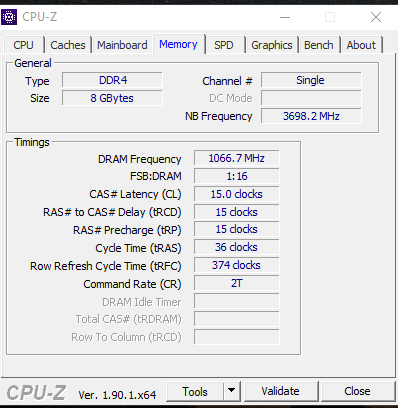Image resolution: width=398 pixels, height=408 pixels.
Task: Click the Validate button
Action: click(280, 391)
